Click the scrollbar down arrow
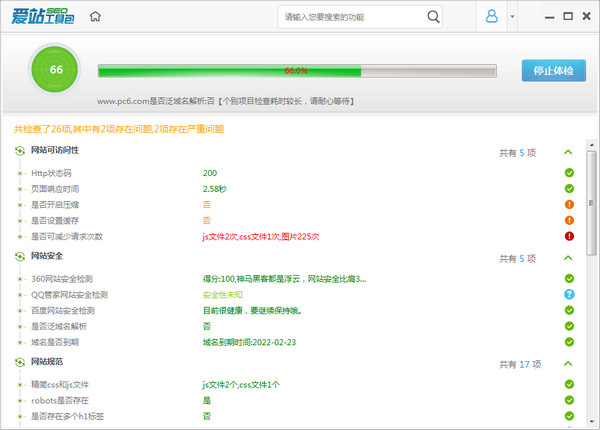The height and width of the screenshot is (430, 600). pyautogui.click(x=592, y=422)
